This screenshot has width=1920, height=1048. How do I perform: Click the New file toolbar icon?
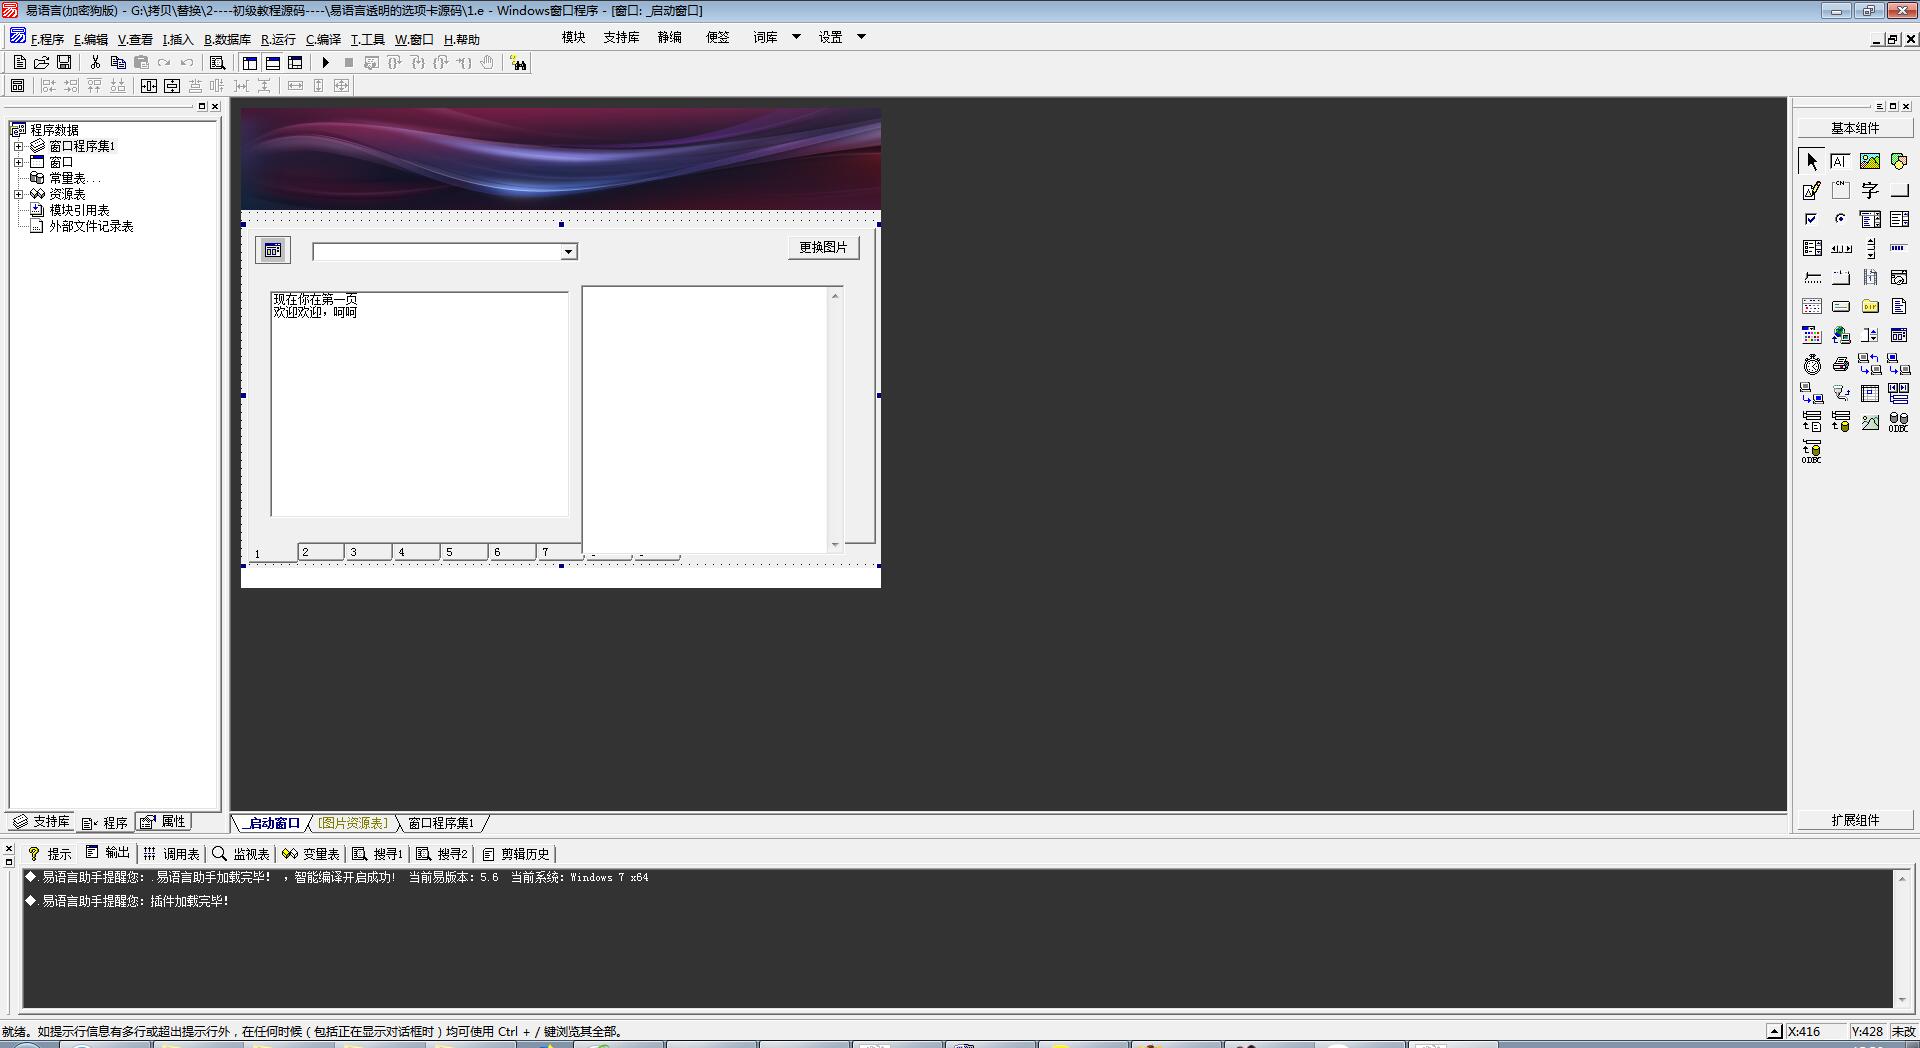(19, 62)
